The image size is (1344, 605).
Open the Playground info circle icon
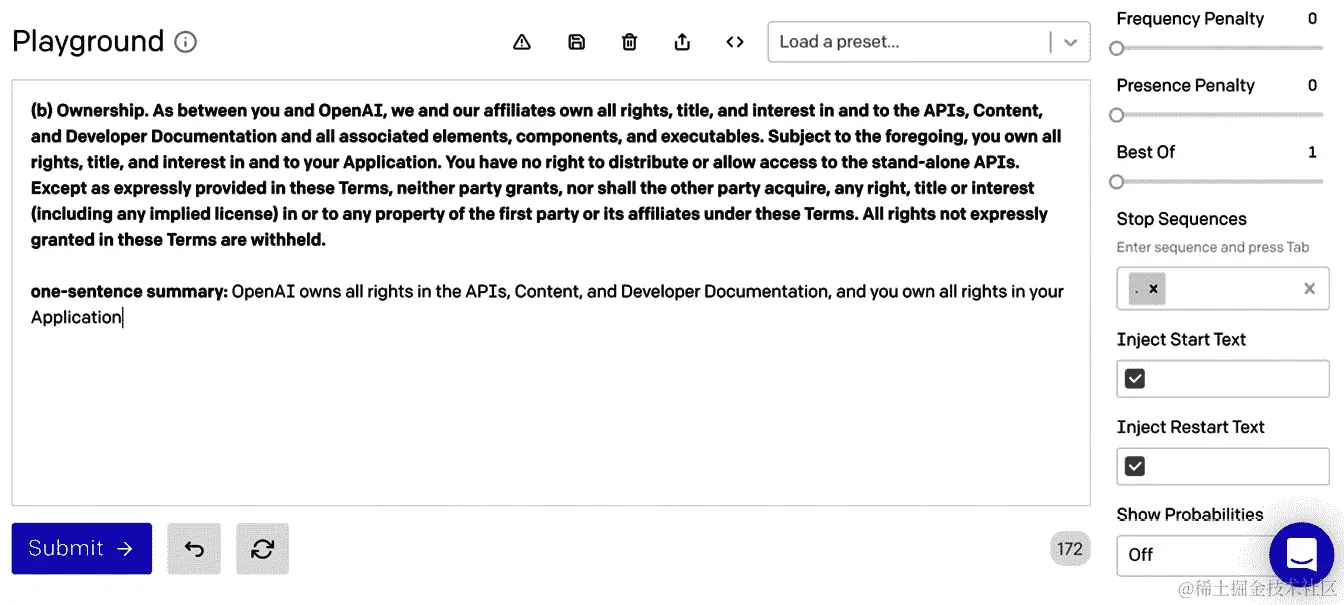(186, 42)
